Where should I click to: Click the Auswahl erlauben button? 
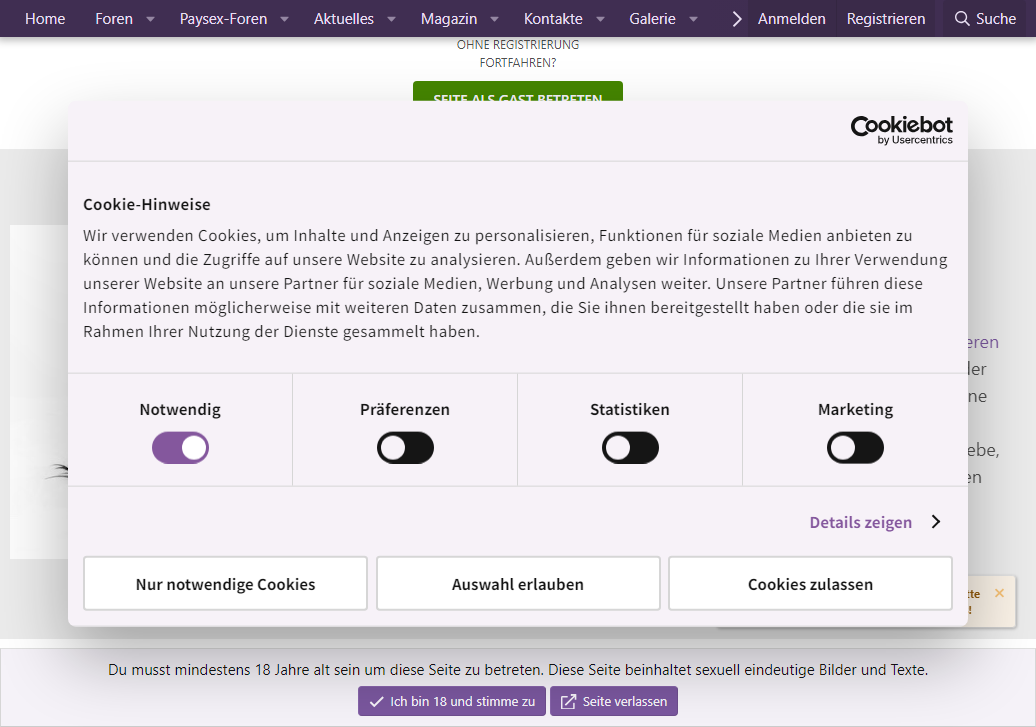tap(518, 584)
